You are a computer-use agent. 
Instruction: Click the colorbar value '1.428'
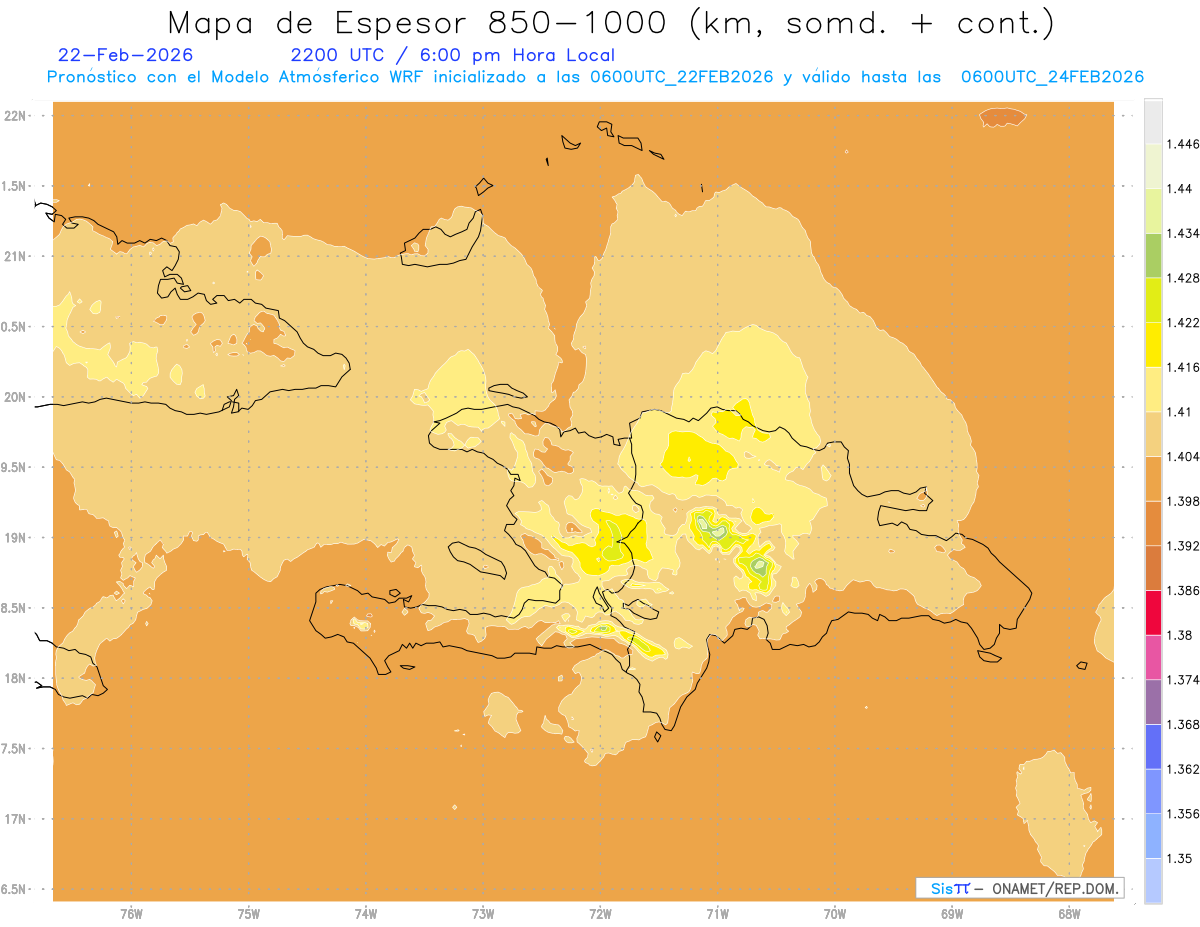click(x=1182, y=278)
